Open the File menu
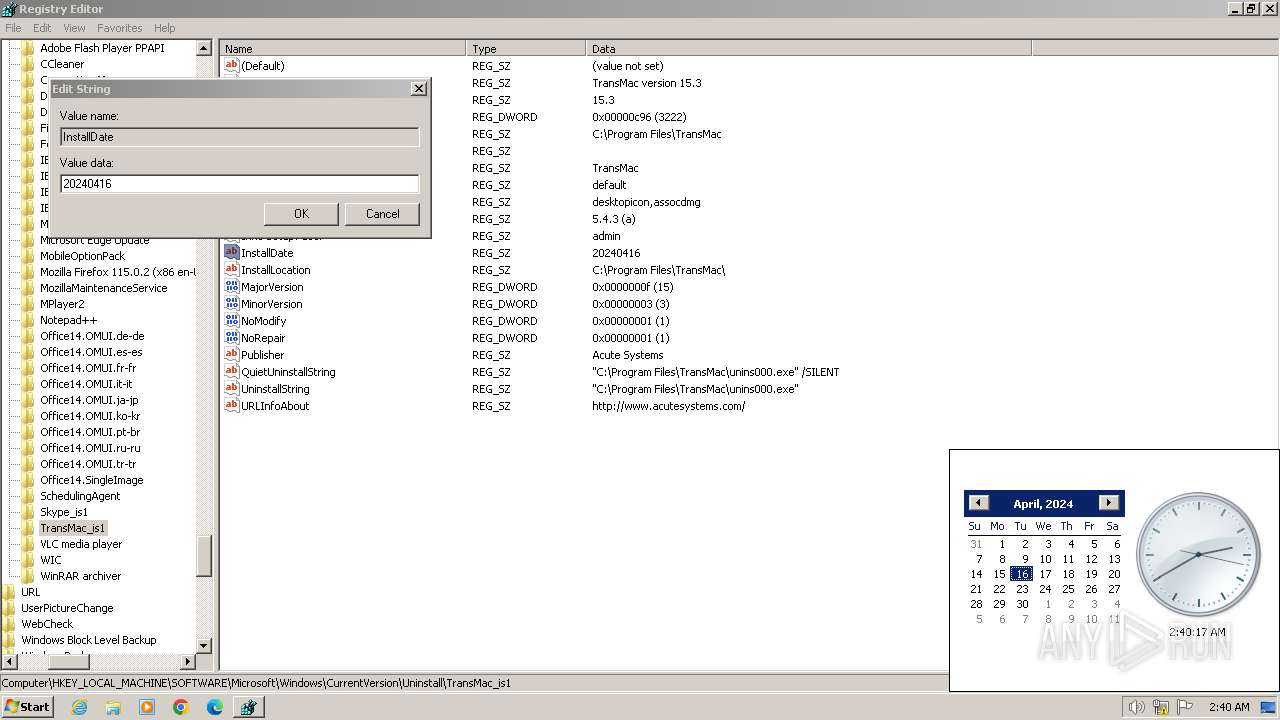This screenshot has height=720, width=1280. tap(13, 28)
